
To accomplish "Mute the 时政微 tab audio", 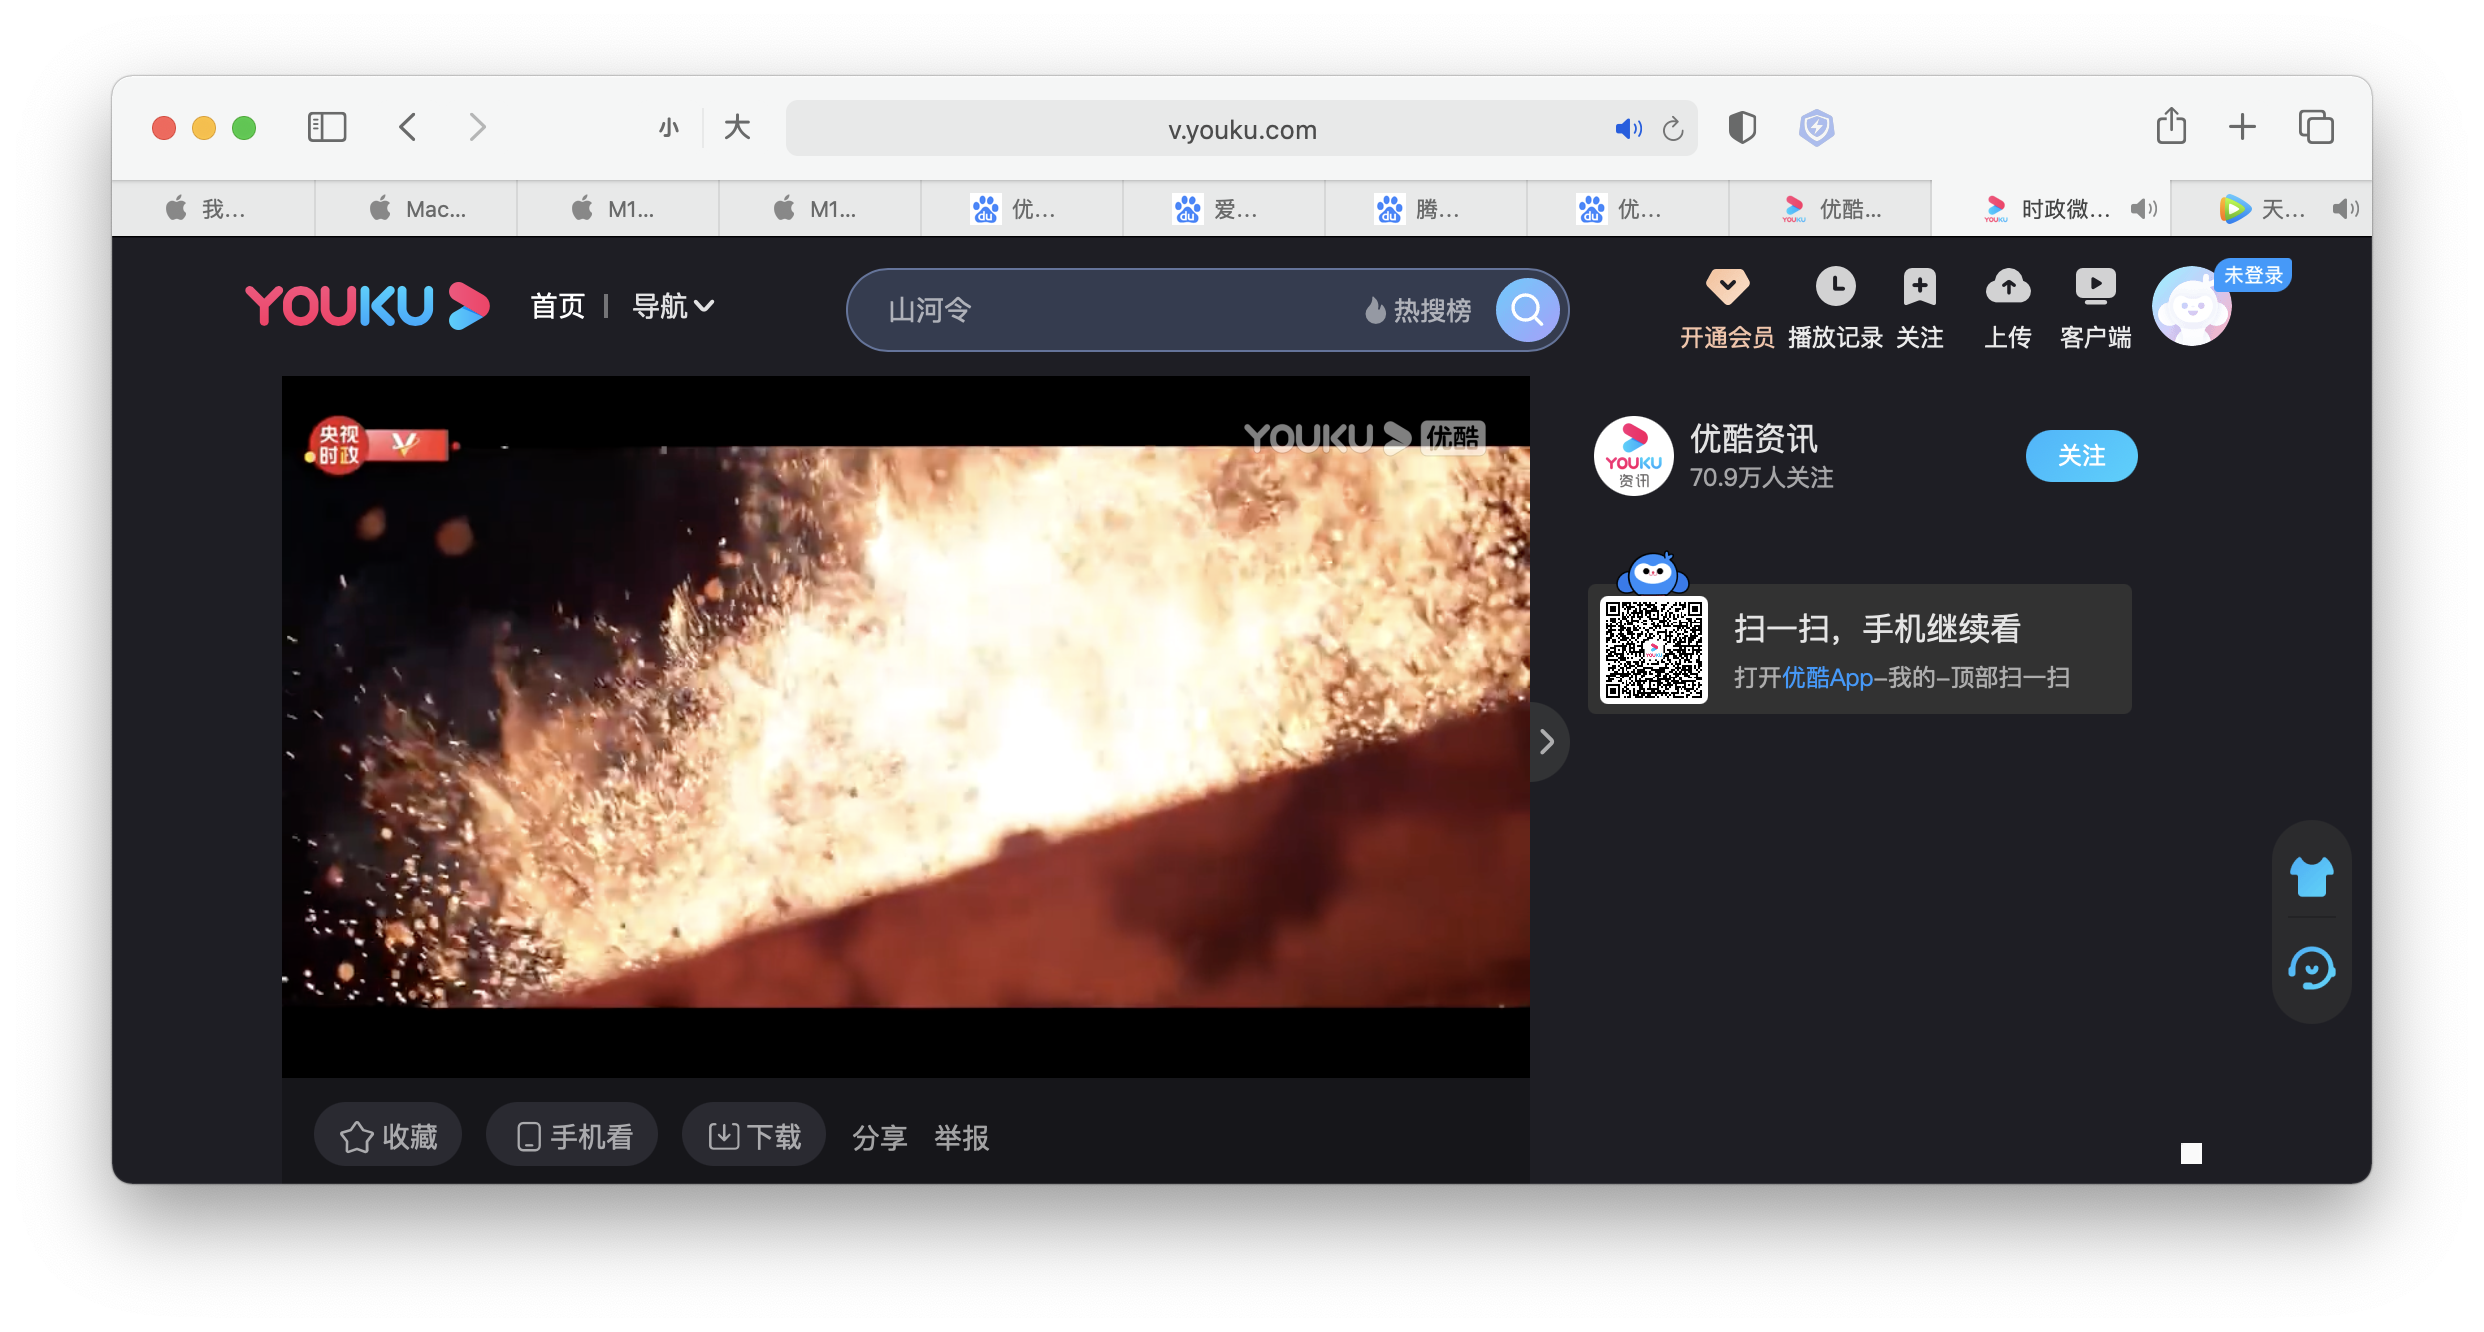I will tap(2143, 209).
